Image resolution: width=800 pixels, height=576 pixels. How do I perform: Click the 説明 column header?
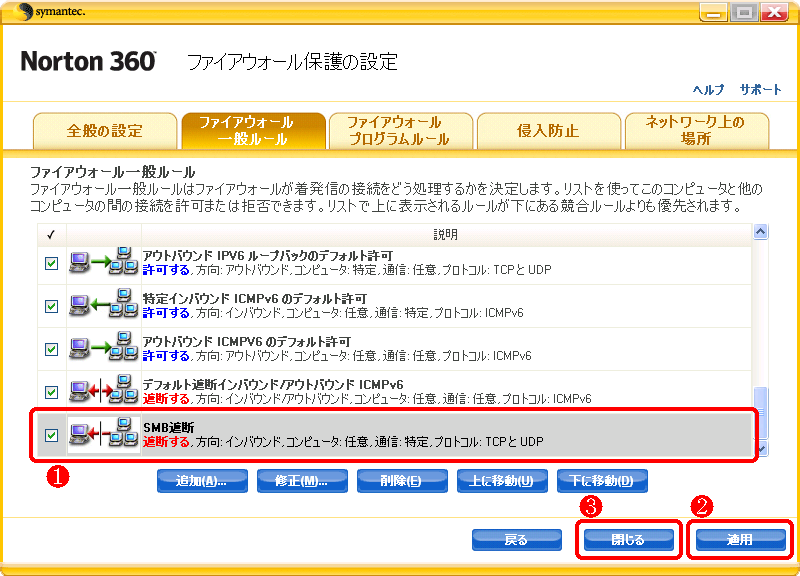[x=448, y=233]
